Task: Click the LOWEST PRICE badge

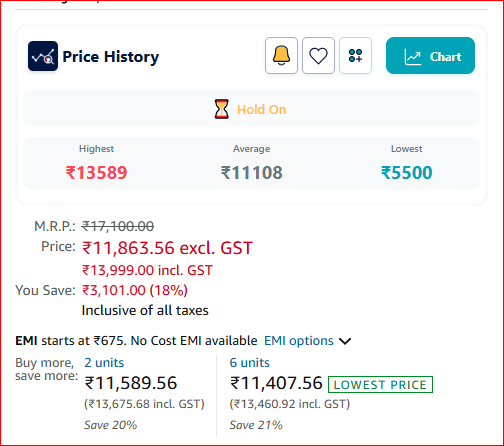Action: pos(380,385)
